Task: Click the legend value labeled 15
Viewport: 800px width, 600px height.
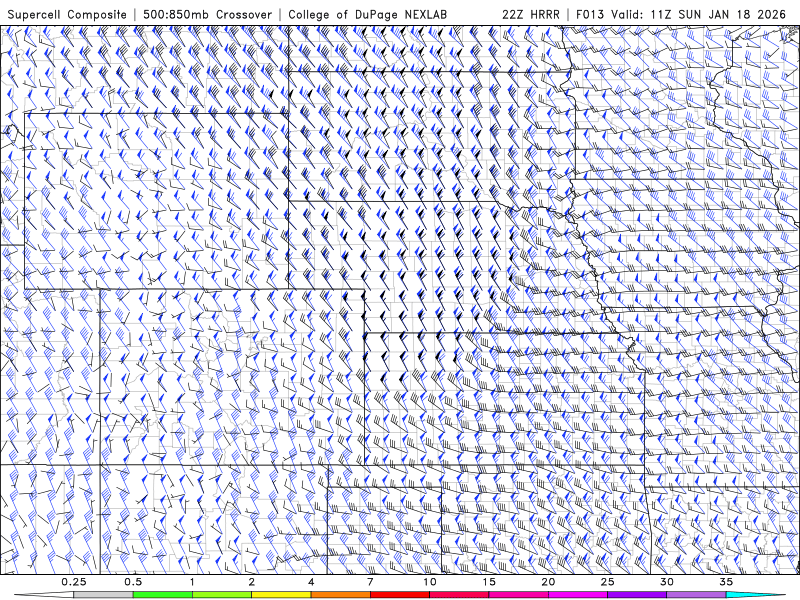Action: (489, 582)
